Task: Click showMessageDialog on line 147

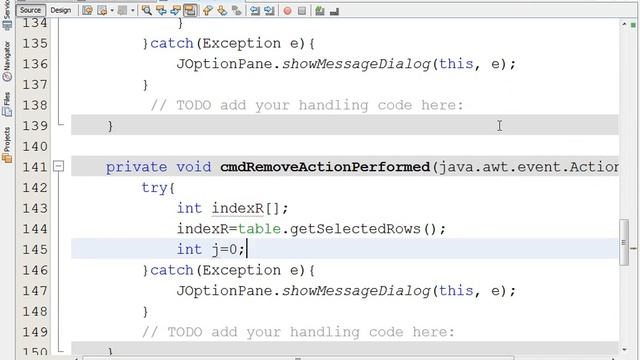Action: tap(356, 291)
